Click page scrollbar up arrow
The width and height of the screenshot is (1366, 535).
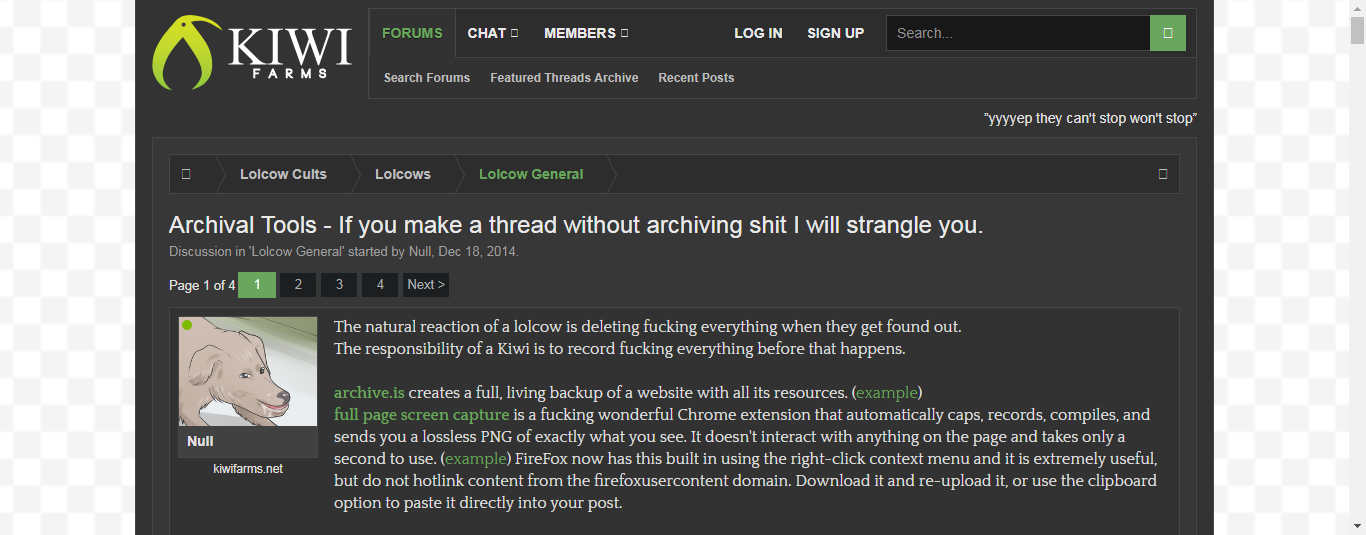[x=1357, y=8]
